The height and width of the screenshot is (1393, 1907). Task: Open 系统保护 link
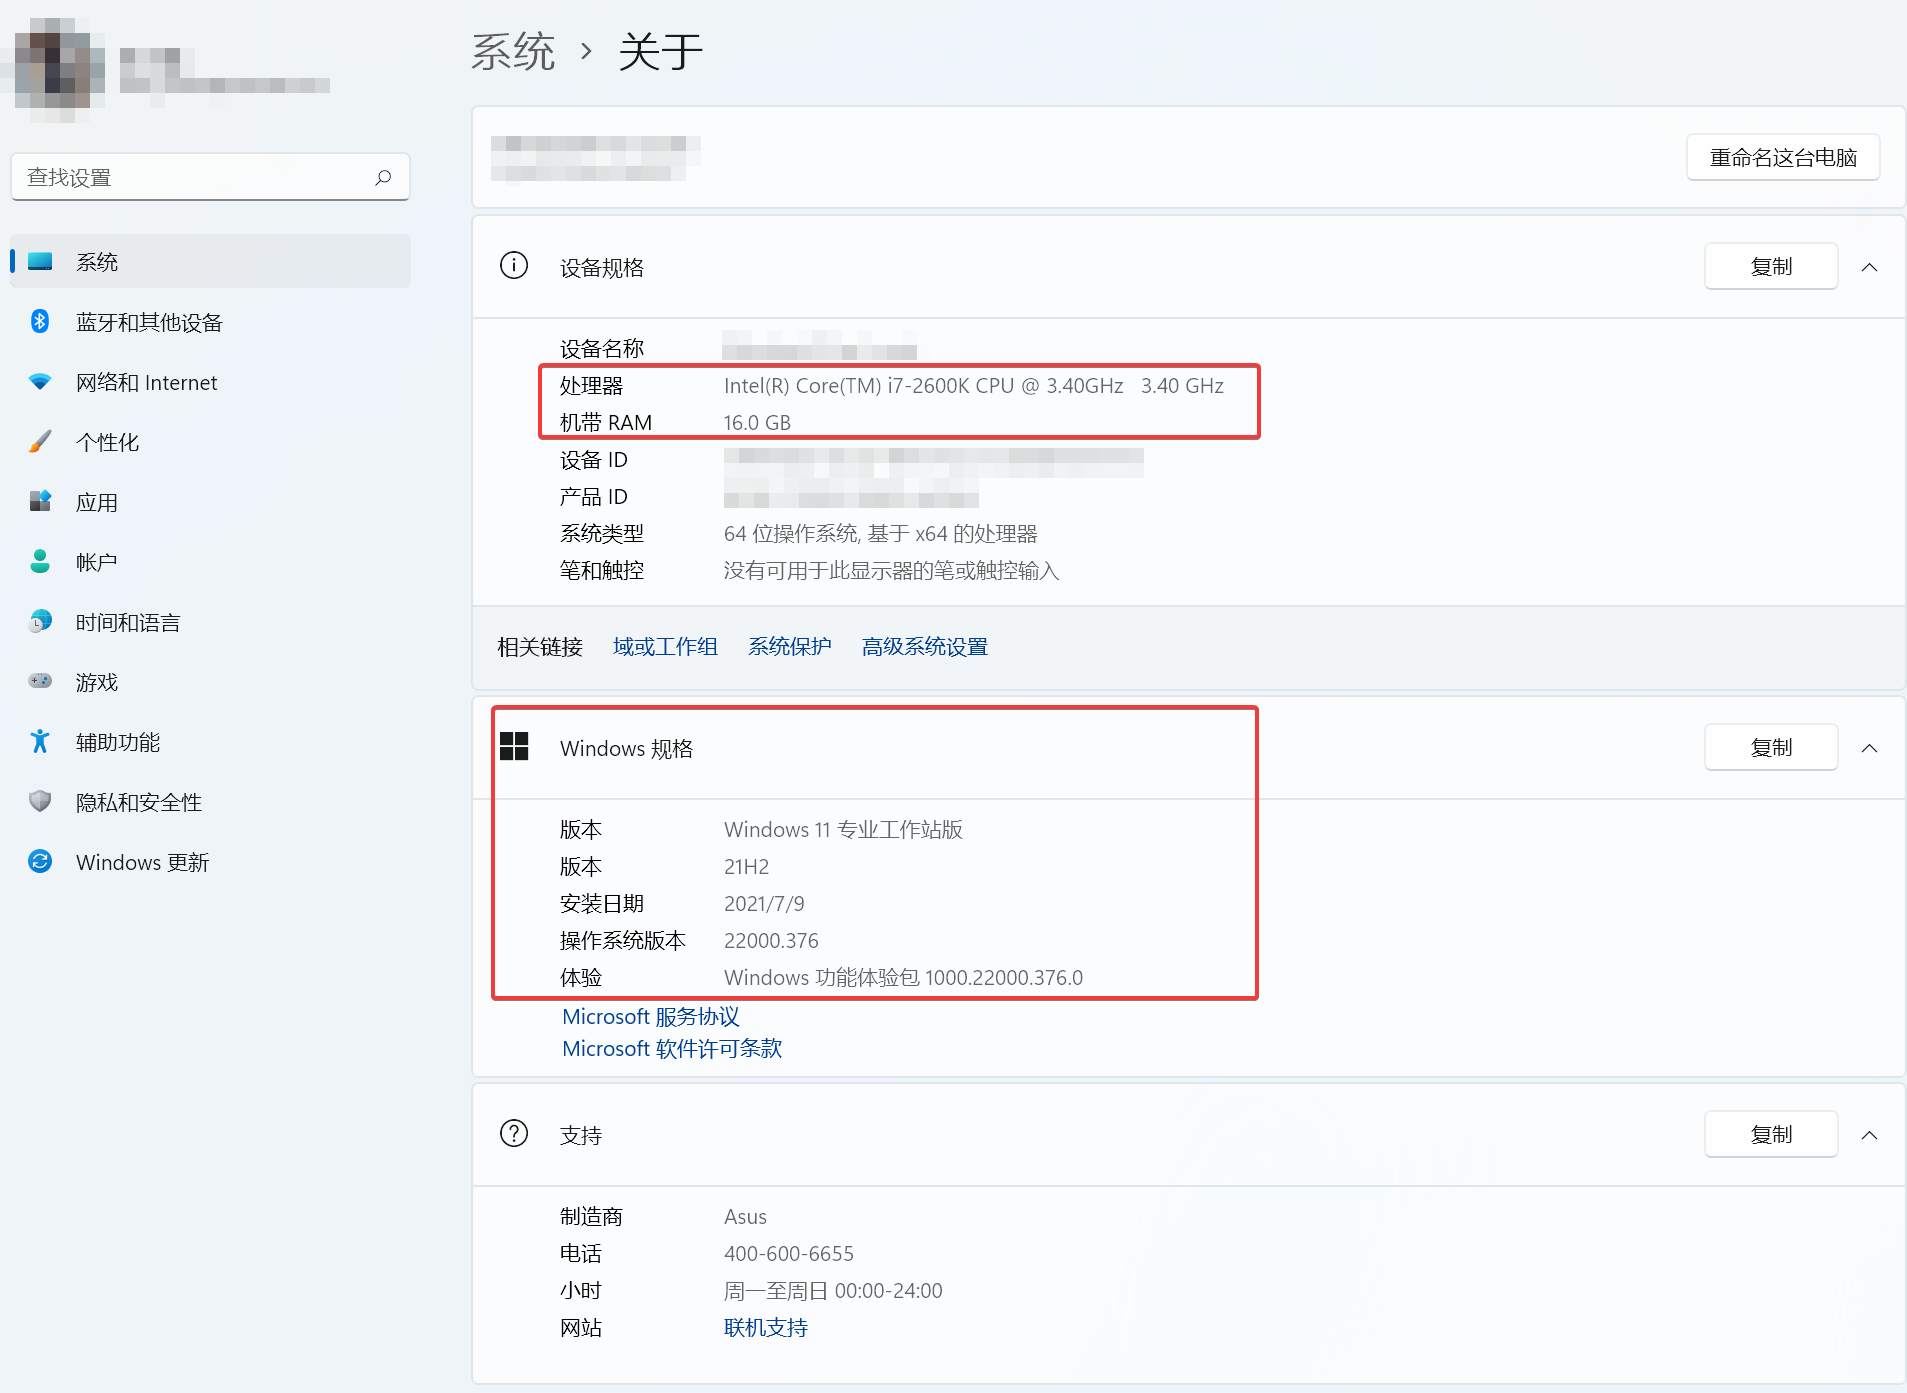point(790,647)
